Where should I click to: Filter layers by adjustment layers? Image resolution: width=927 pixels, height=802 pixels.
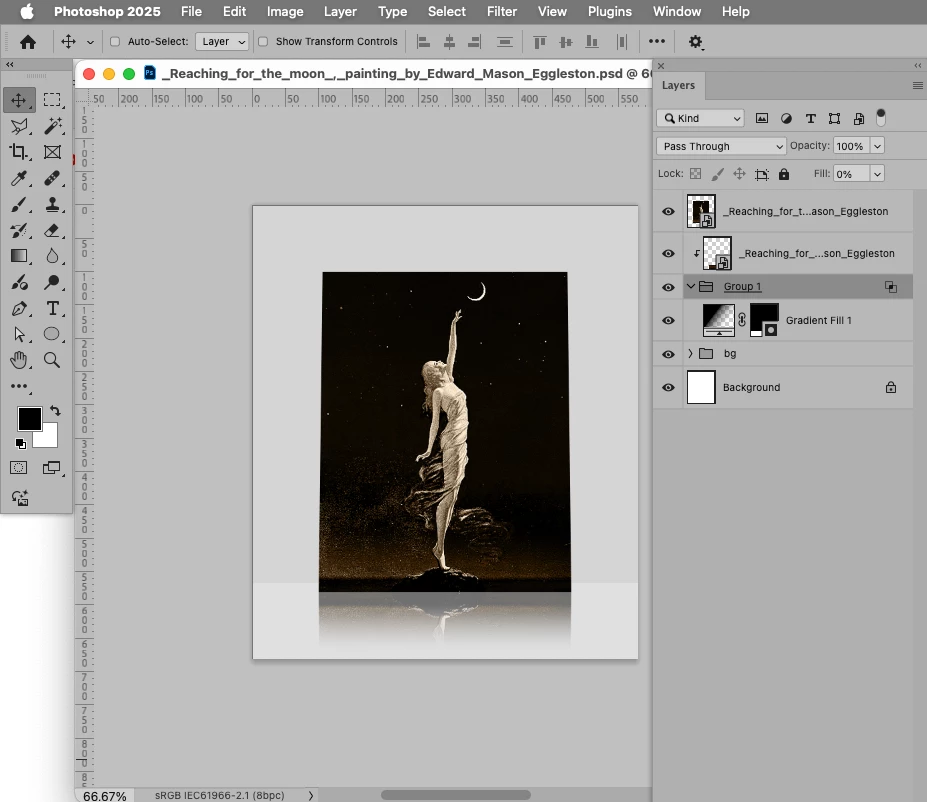[x=786, y=119]
